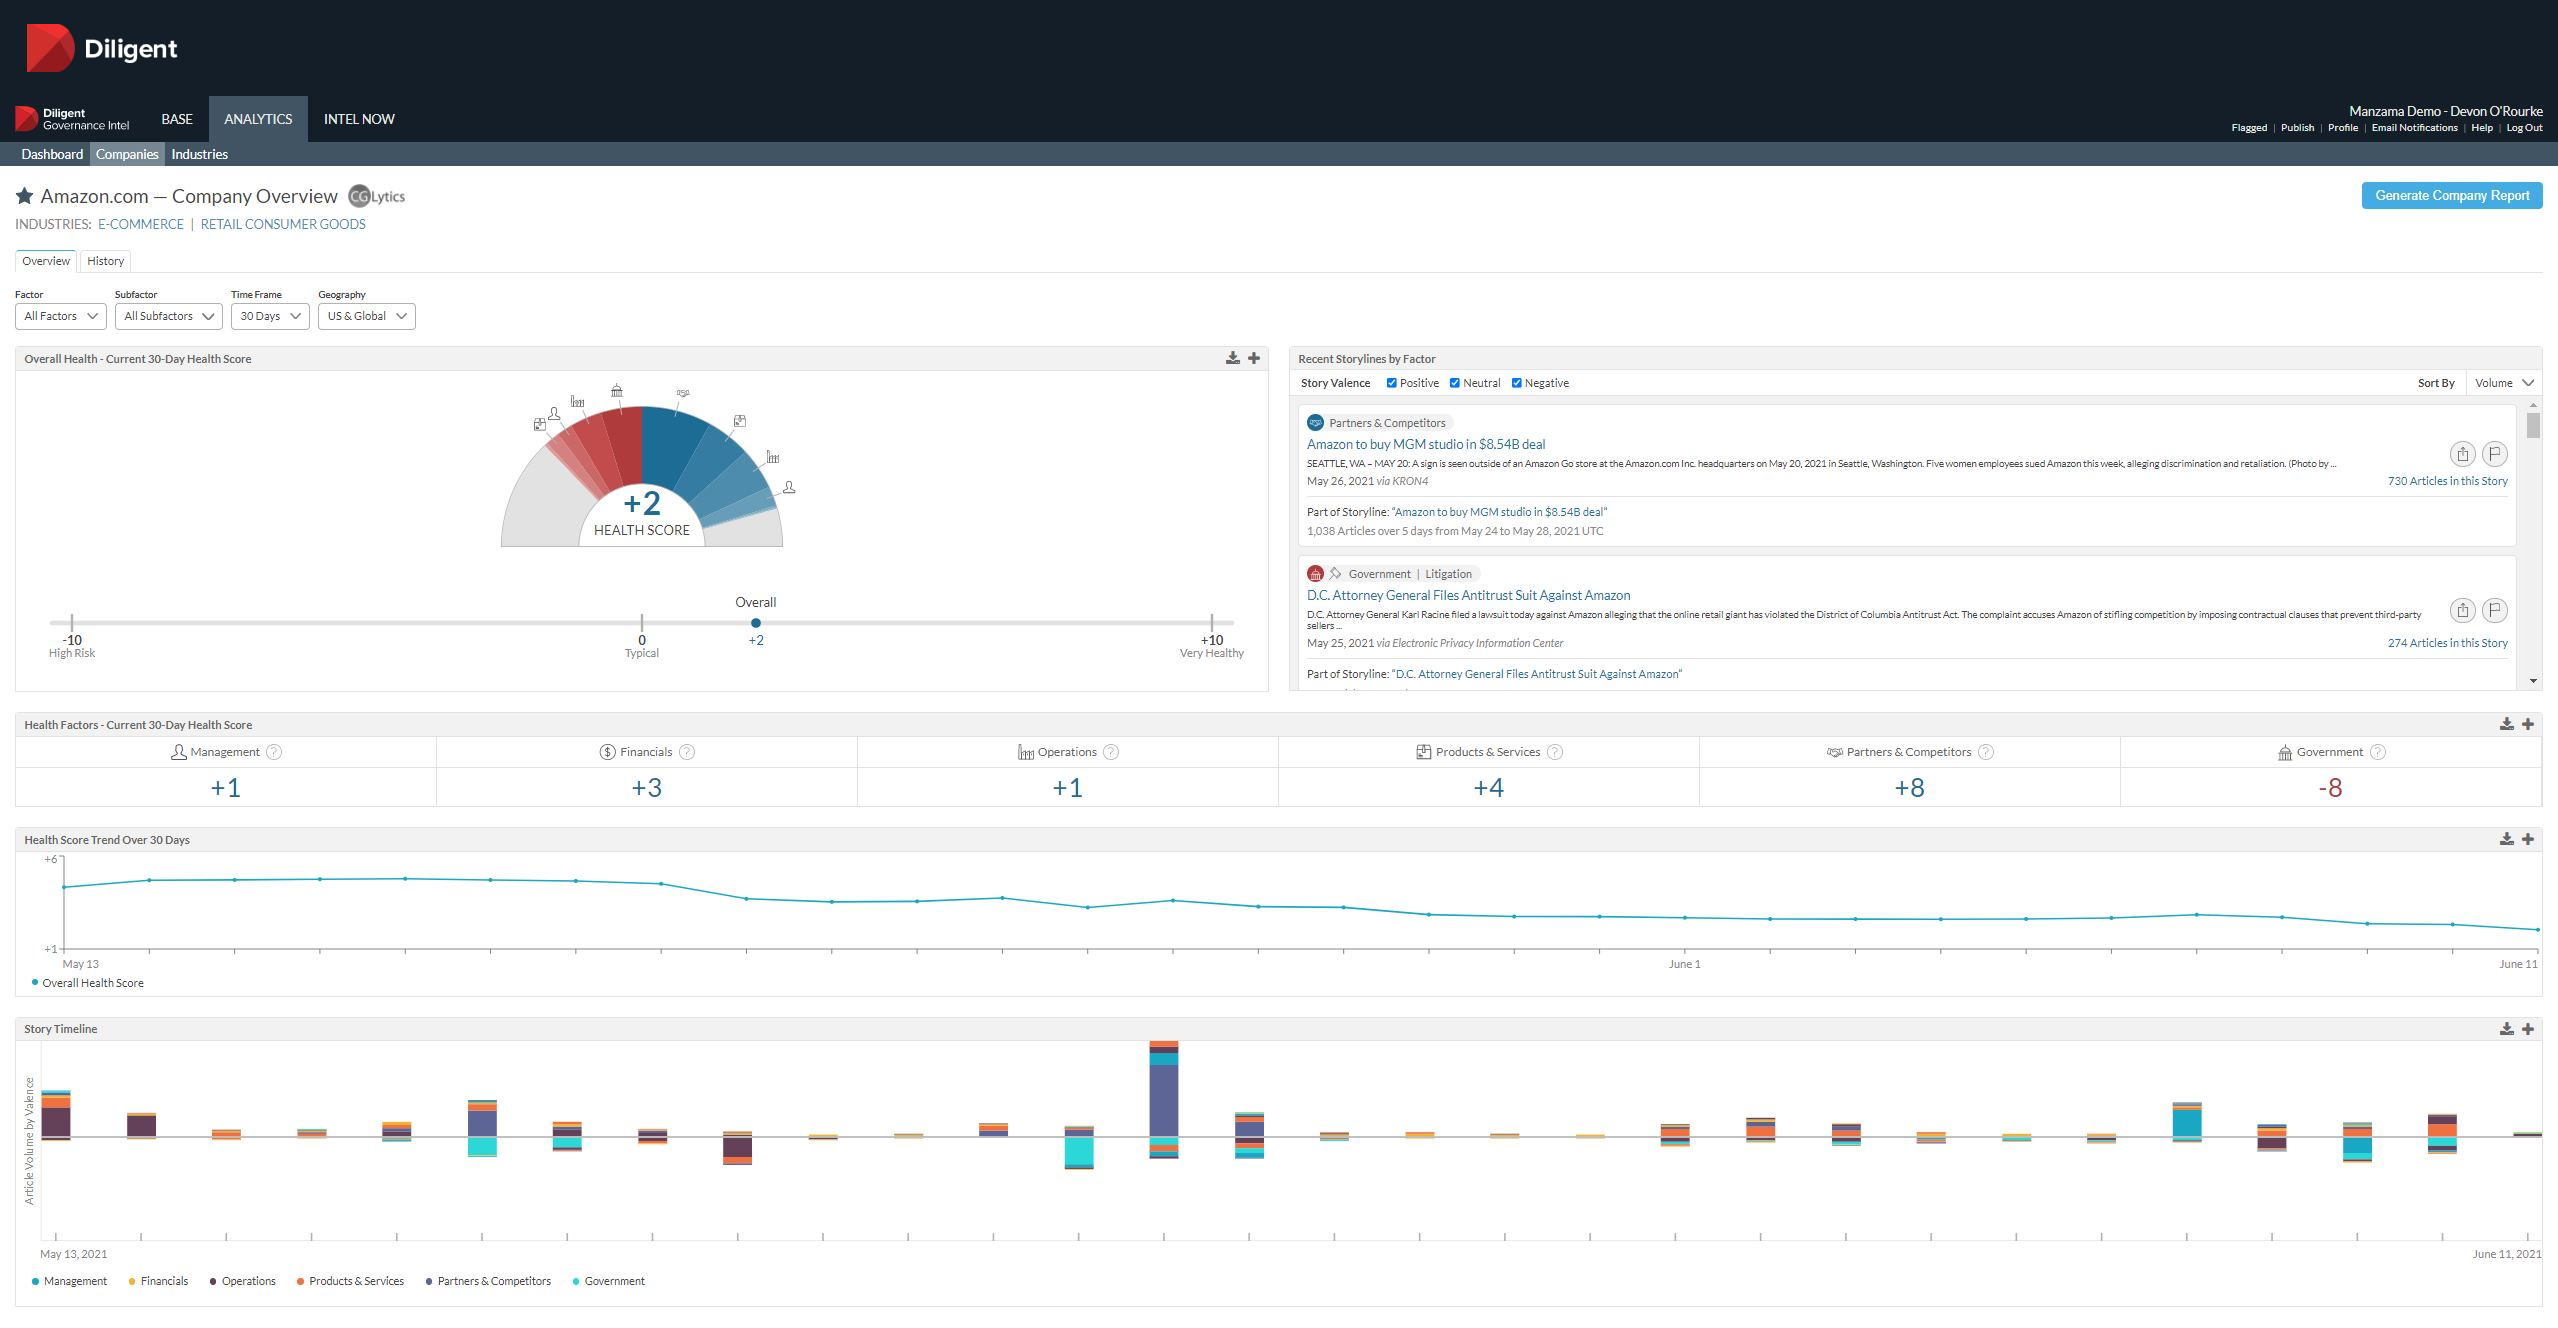
Task: Click the Government story's red factor icon
Action: click(1316, 574)
